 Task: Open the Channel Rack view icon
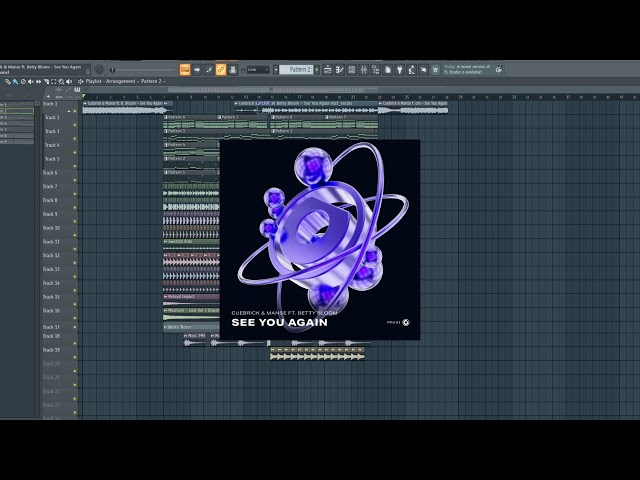coord(351,70)
